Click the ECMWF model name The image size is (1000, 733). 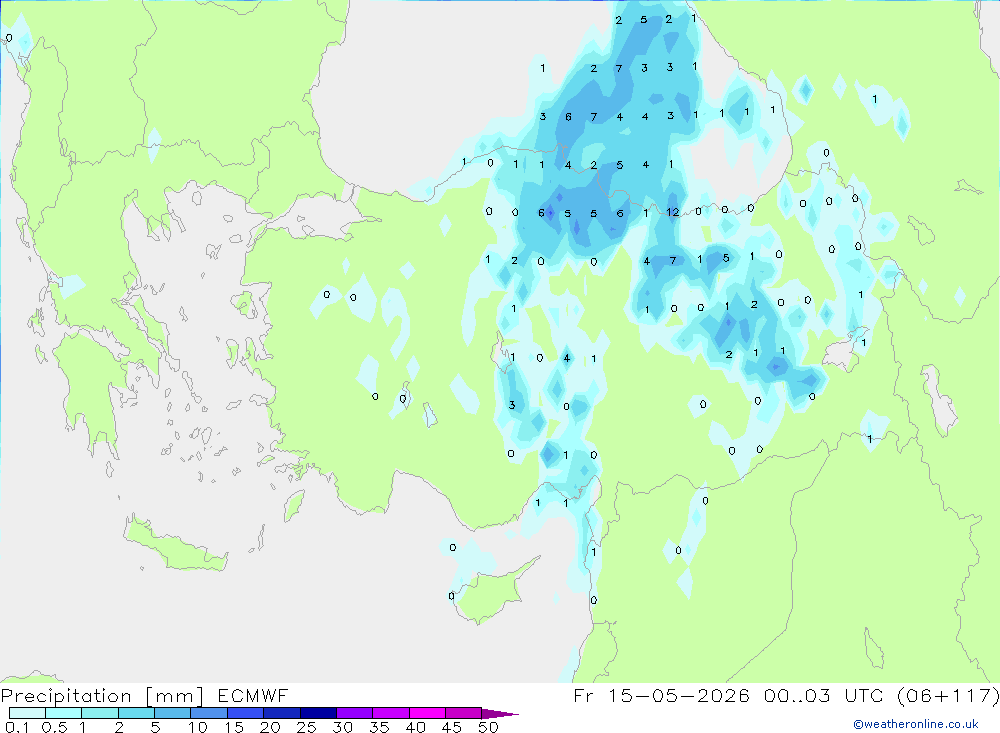253,695
